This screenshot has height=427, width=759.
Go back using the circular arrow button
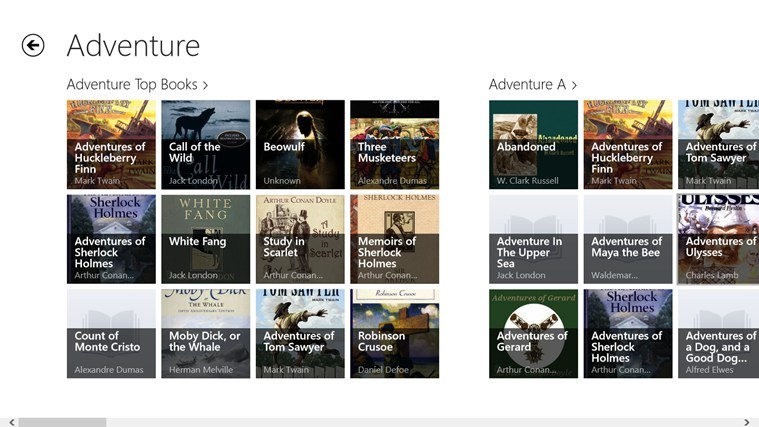pyautogui.click(x=33, y=46)
